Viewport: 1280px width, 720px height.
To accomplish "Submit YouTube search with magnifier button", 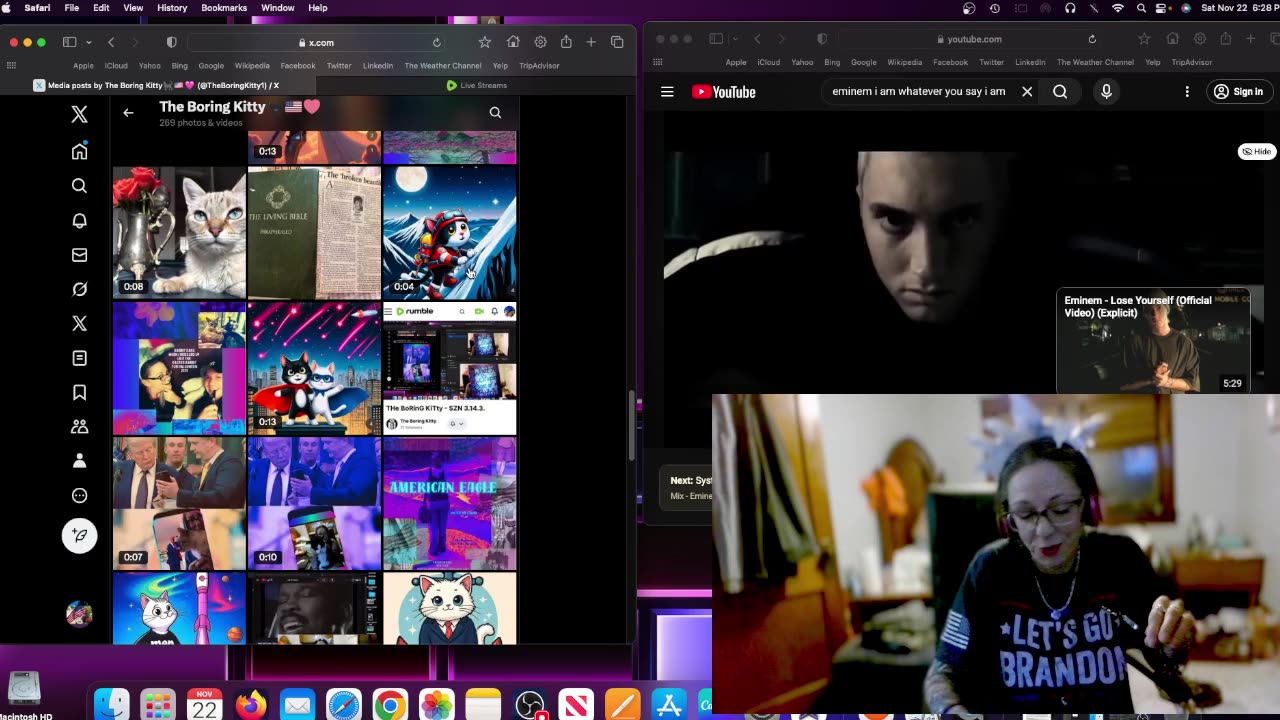I will [1060, 92].
